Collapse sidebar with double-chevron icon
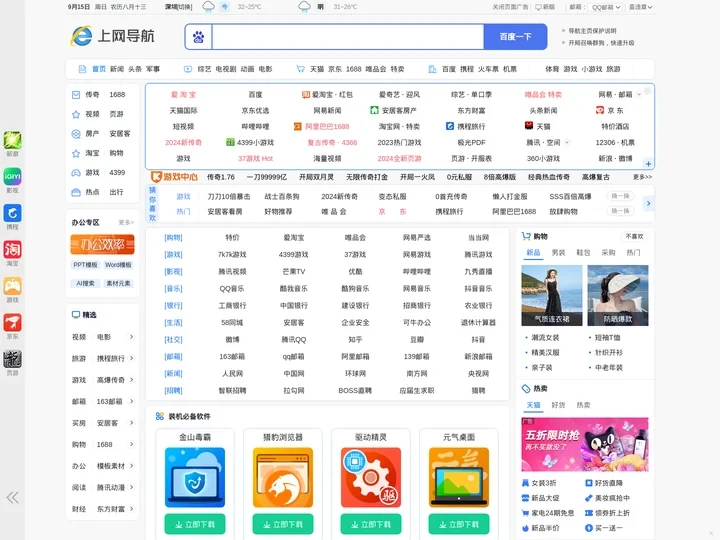The image size is (720, 540). click(x=12, y=497)
